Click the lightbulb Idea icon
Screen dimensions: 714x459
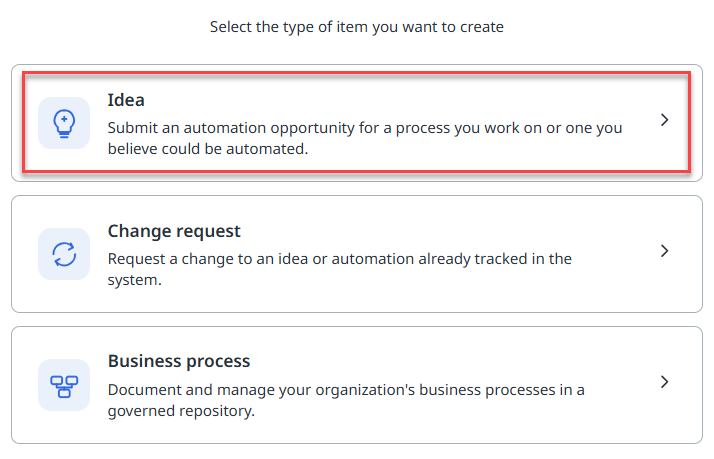tap(64, 123)
